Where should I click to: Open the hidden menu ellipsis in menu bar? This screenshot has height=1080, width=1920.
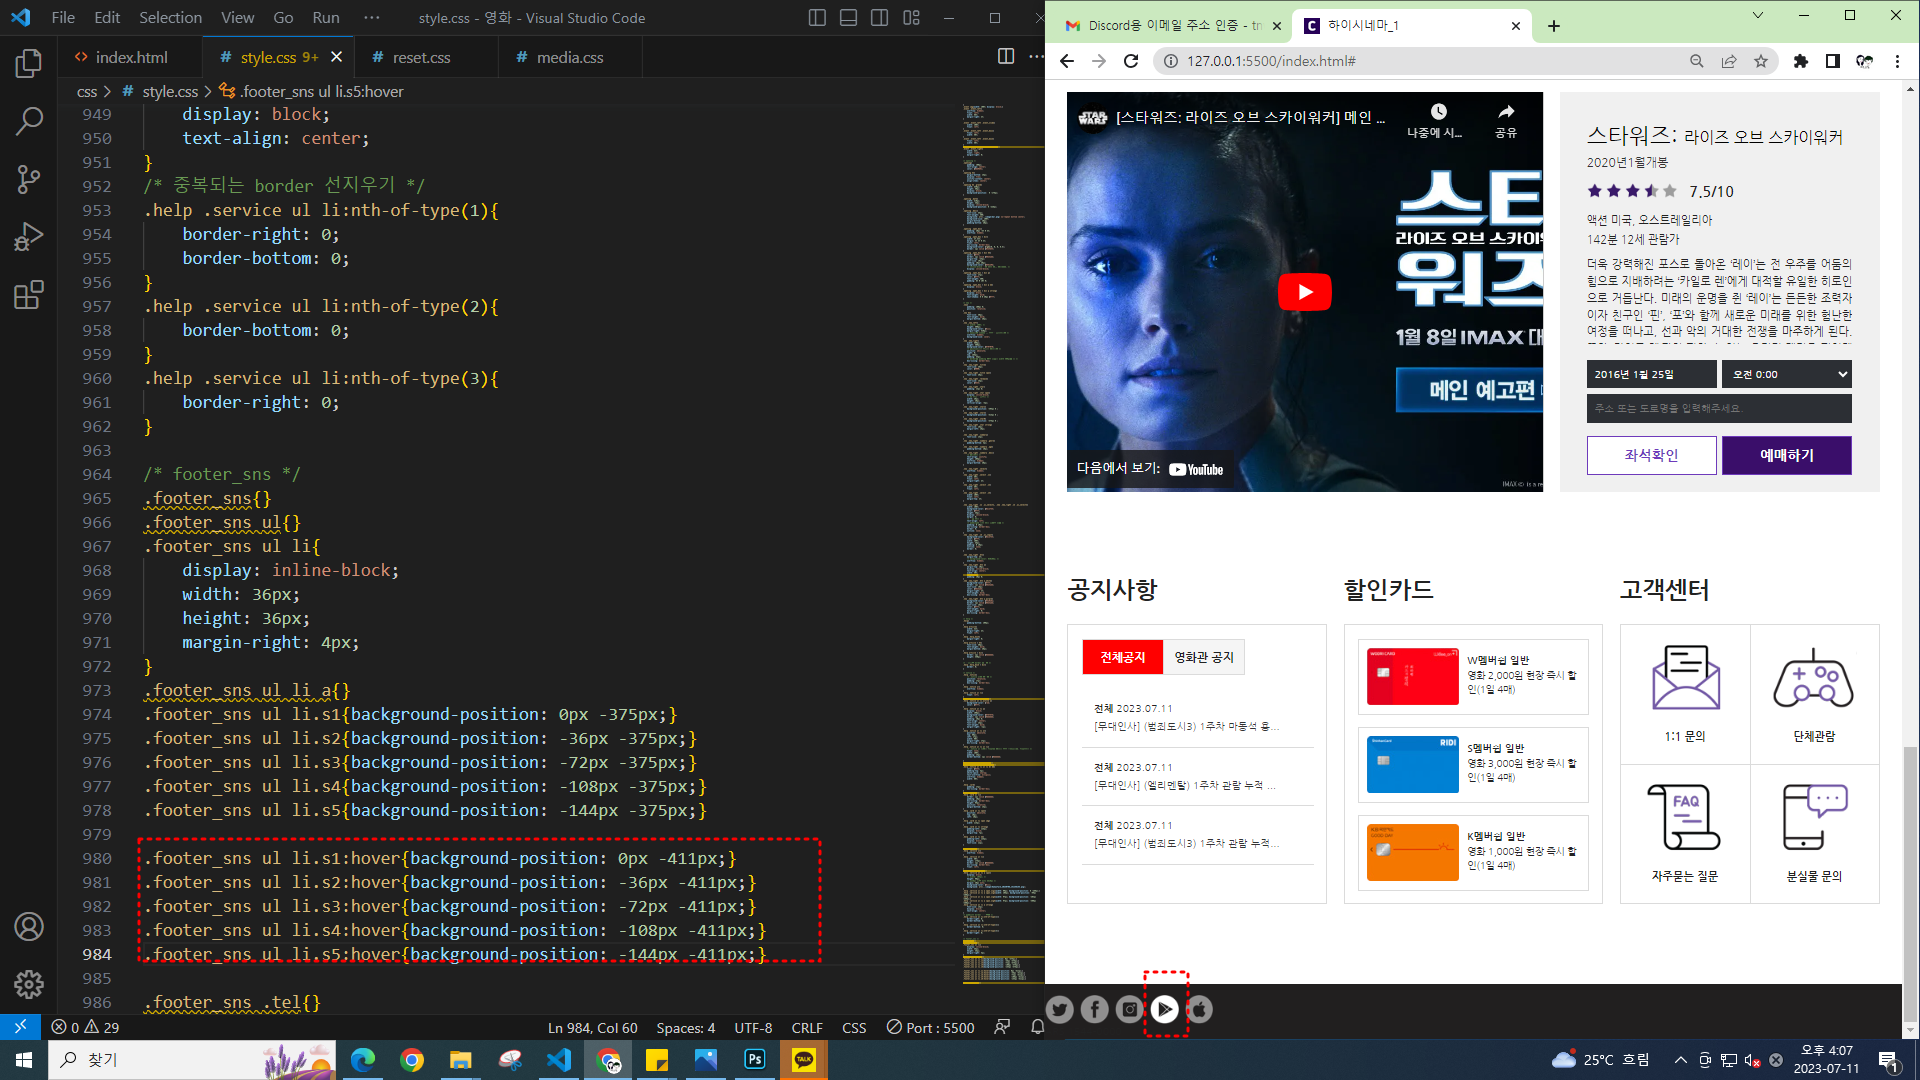(x=372, y=18)
